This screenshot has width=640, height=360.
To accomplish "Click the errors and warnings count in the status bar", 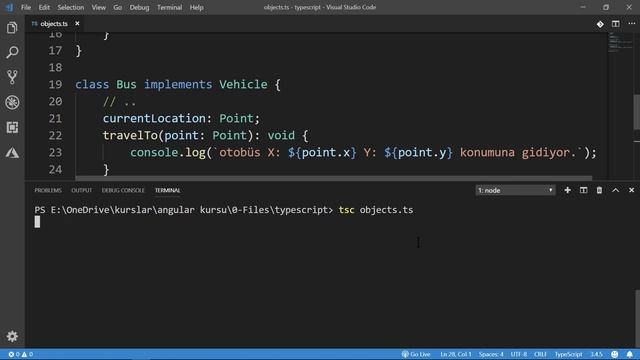I will tap(20, 354).
